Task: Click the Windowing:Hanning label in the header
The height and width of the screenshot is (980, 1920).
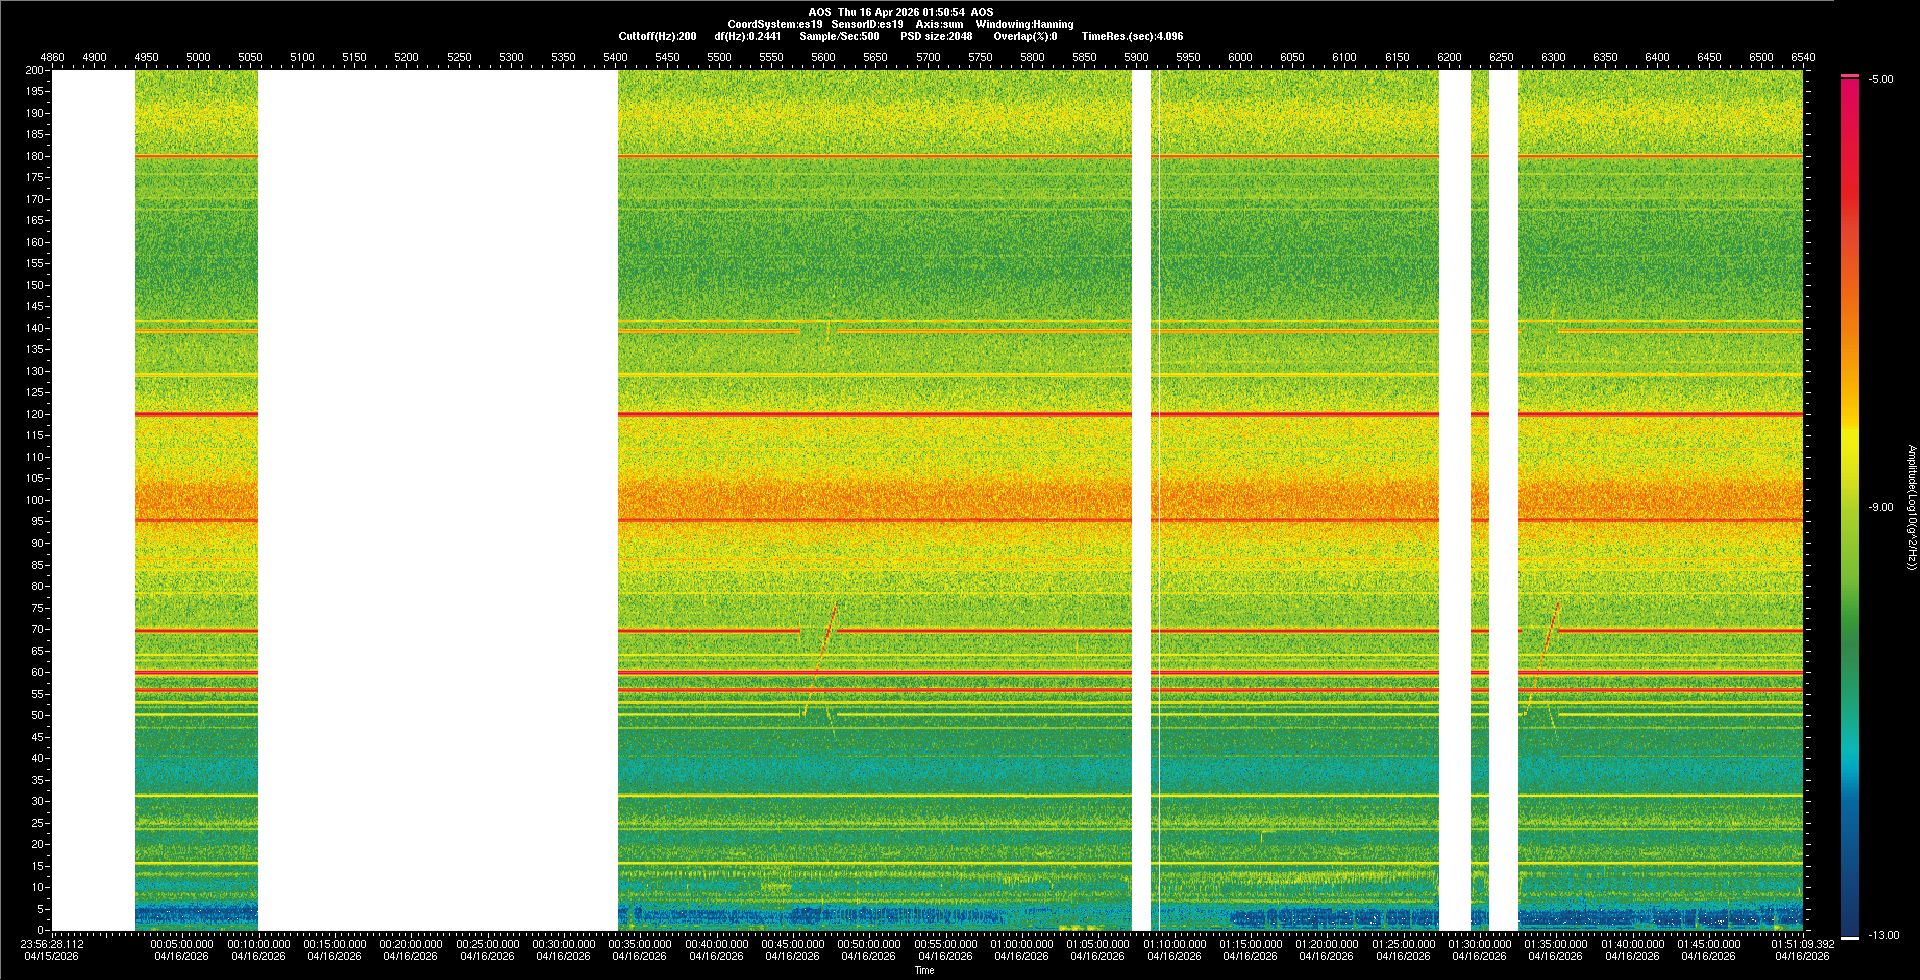Action: point(1024,24)
